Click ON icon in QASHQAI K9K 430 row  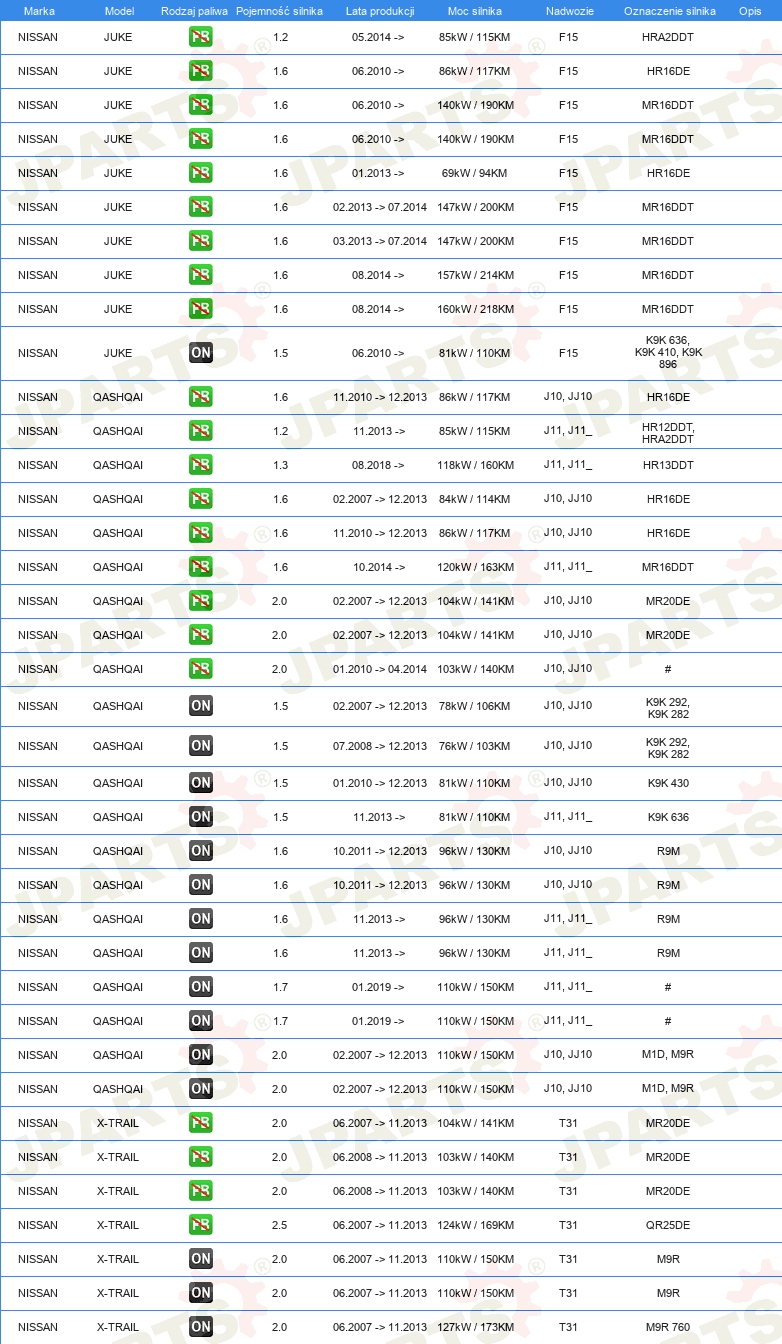pos(201,783)
